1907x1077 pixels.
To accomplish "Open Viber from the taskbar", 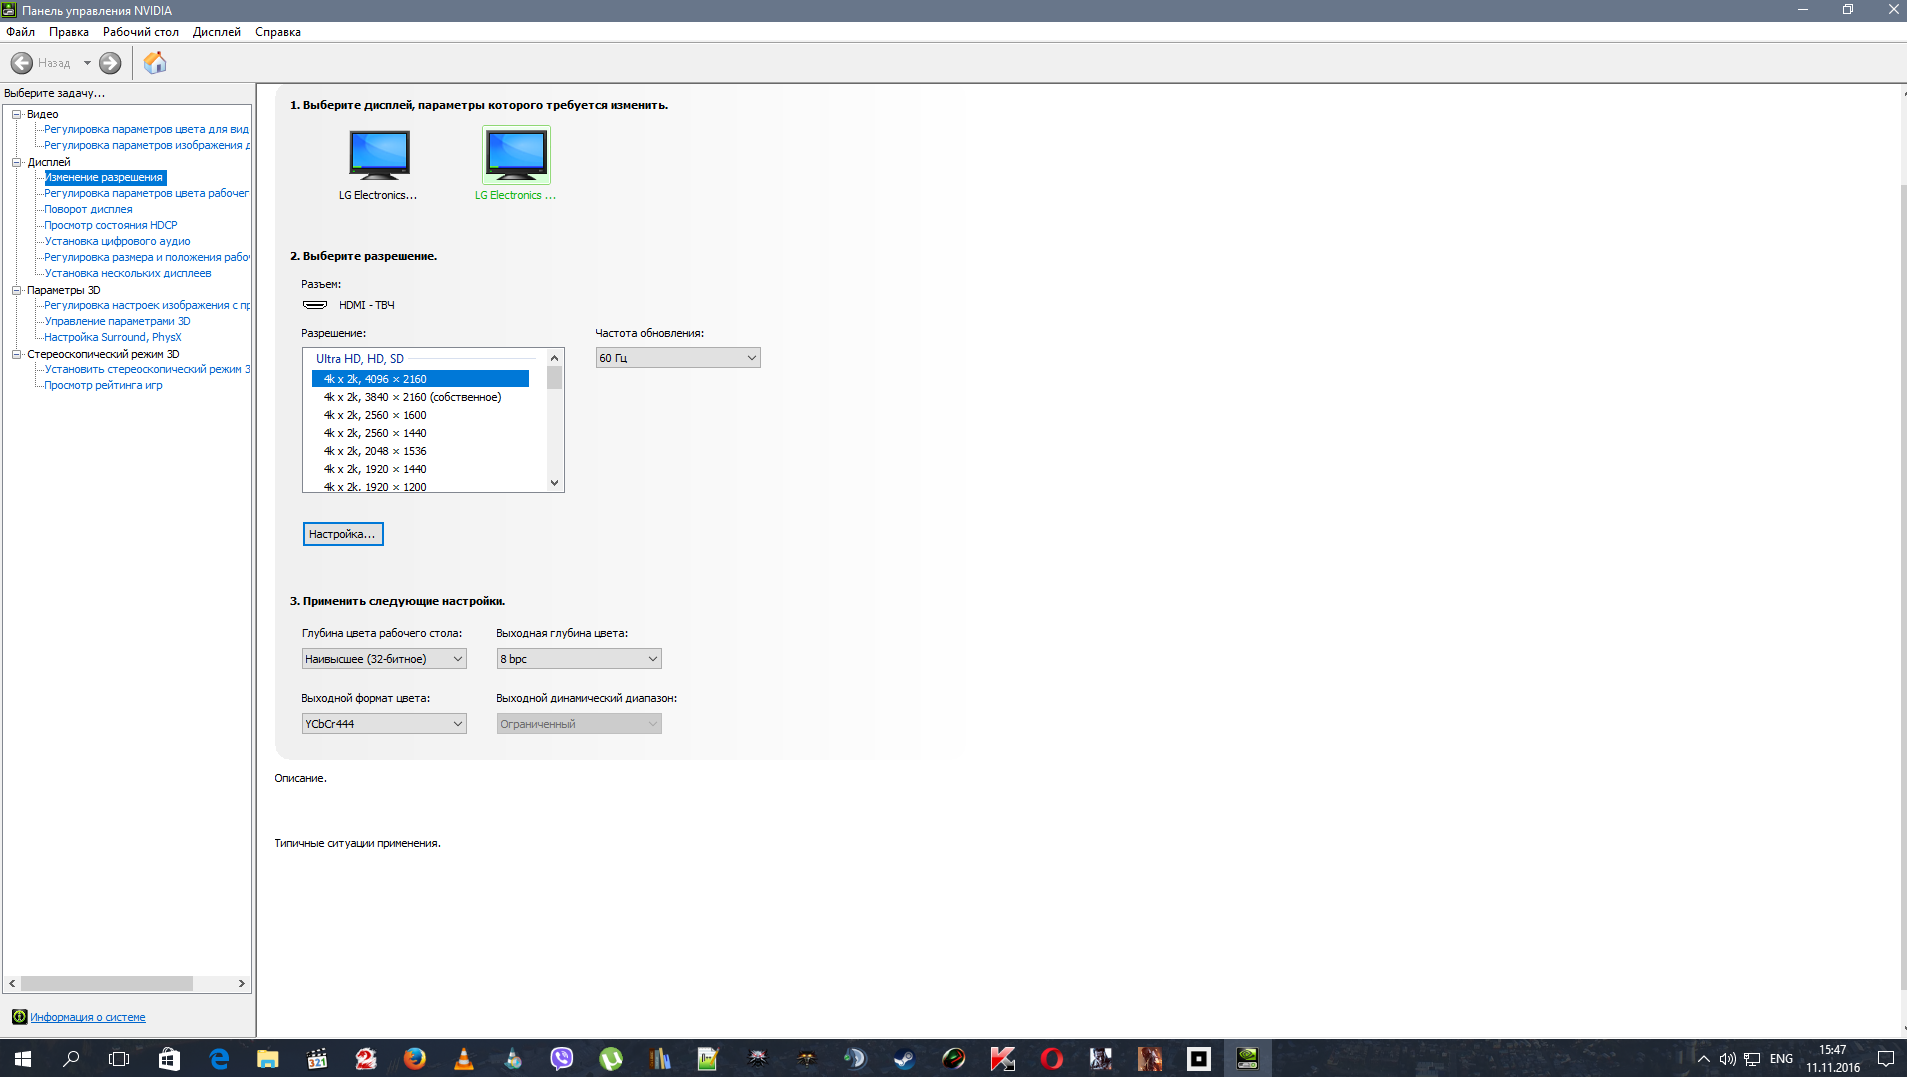I will click(x=562, y=1058).
